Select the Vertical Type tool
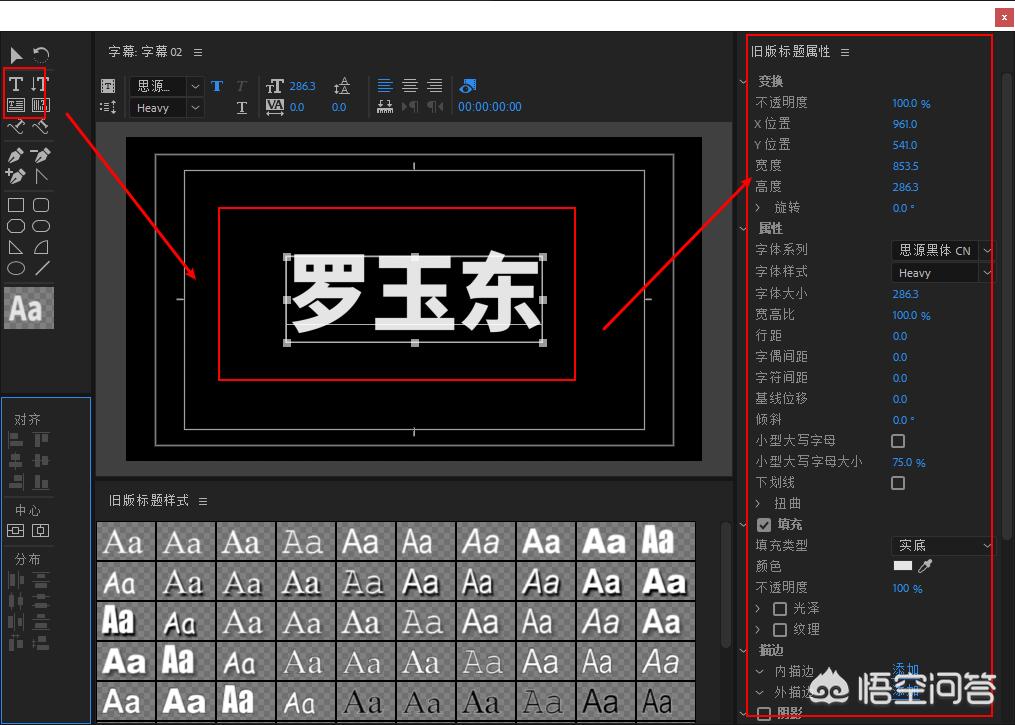 pos(38,84)
